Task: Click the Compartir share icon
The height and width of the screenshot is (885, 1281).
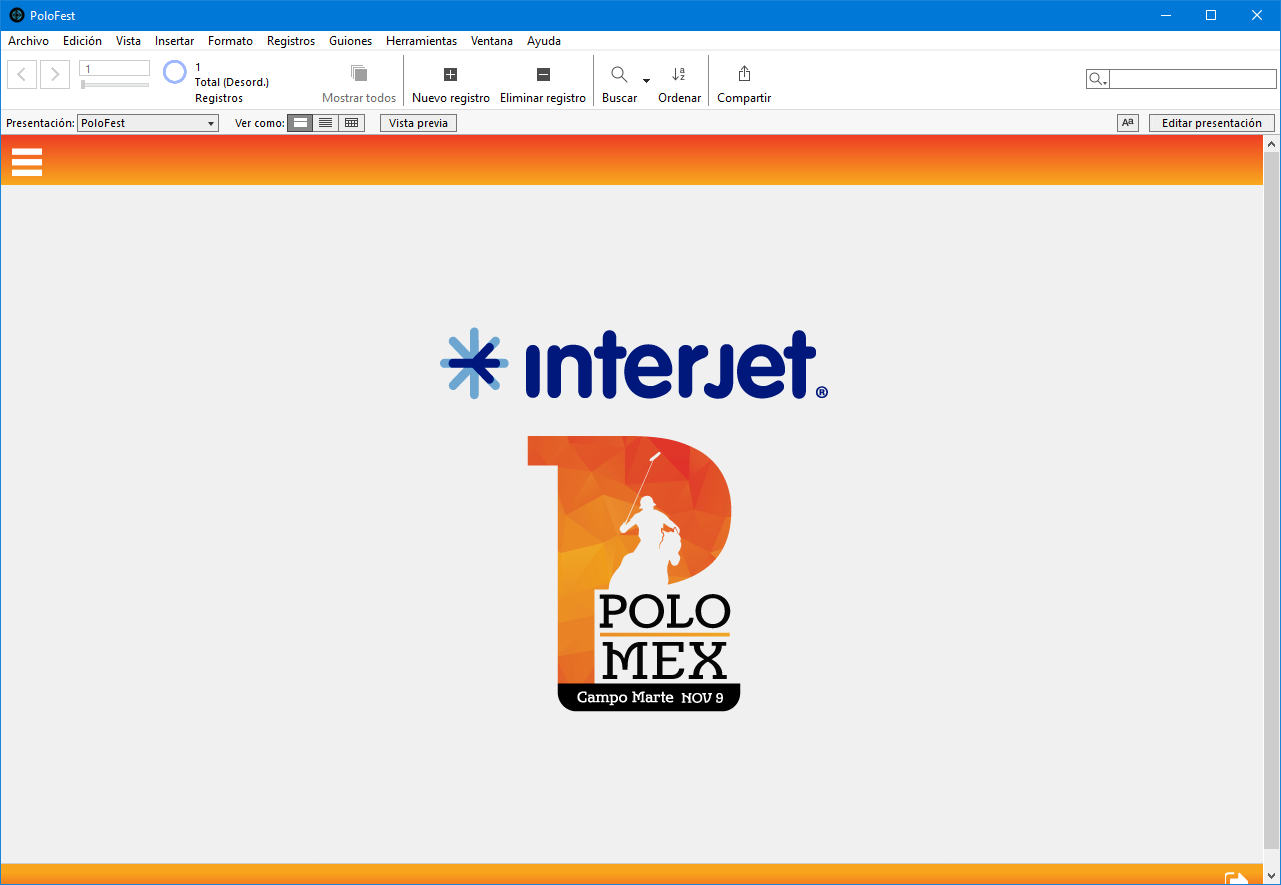Action: 744,74
